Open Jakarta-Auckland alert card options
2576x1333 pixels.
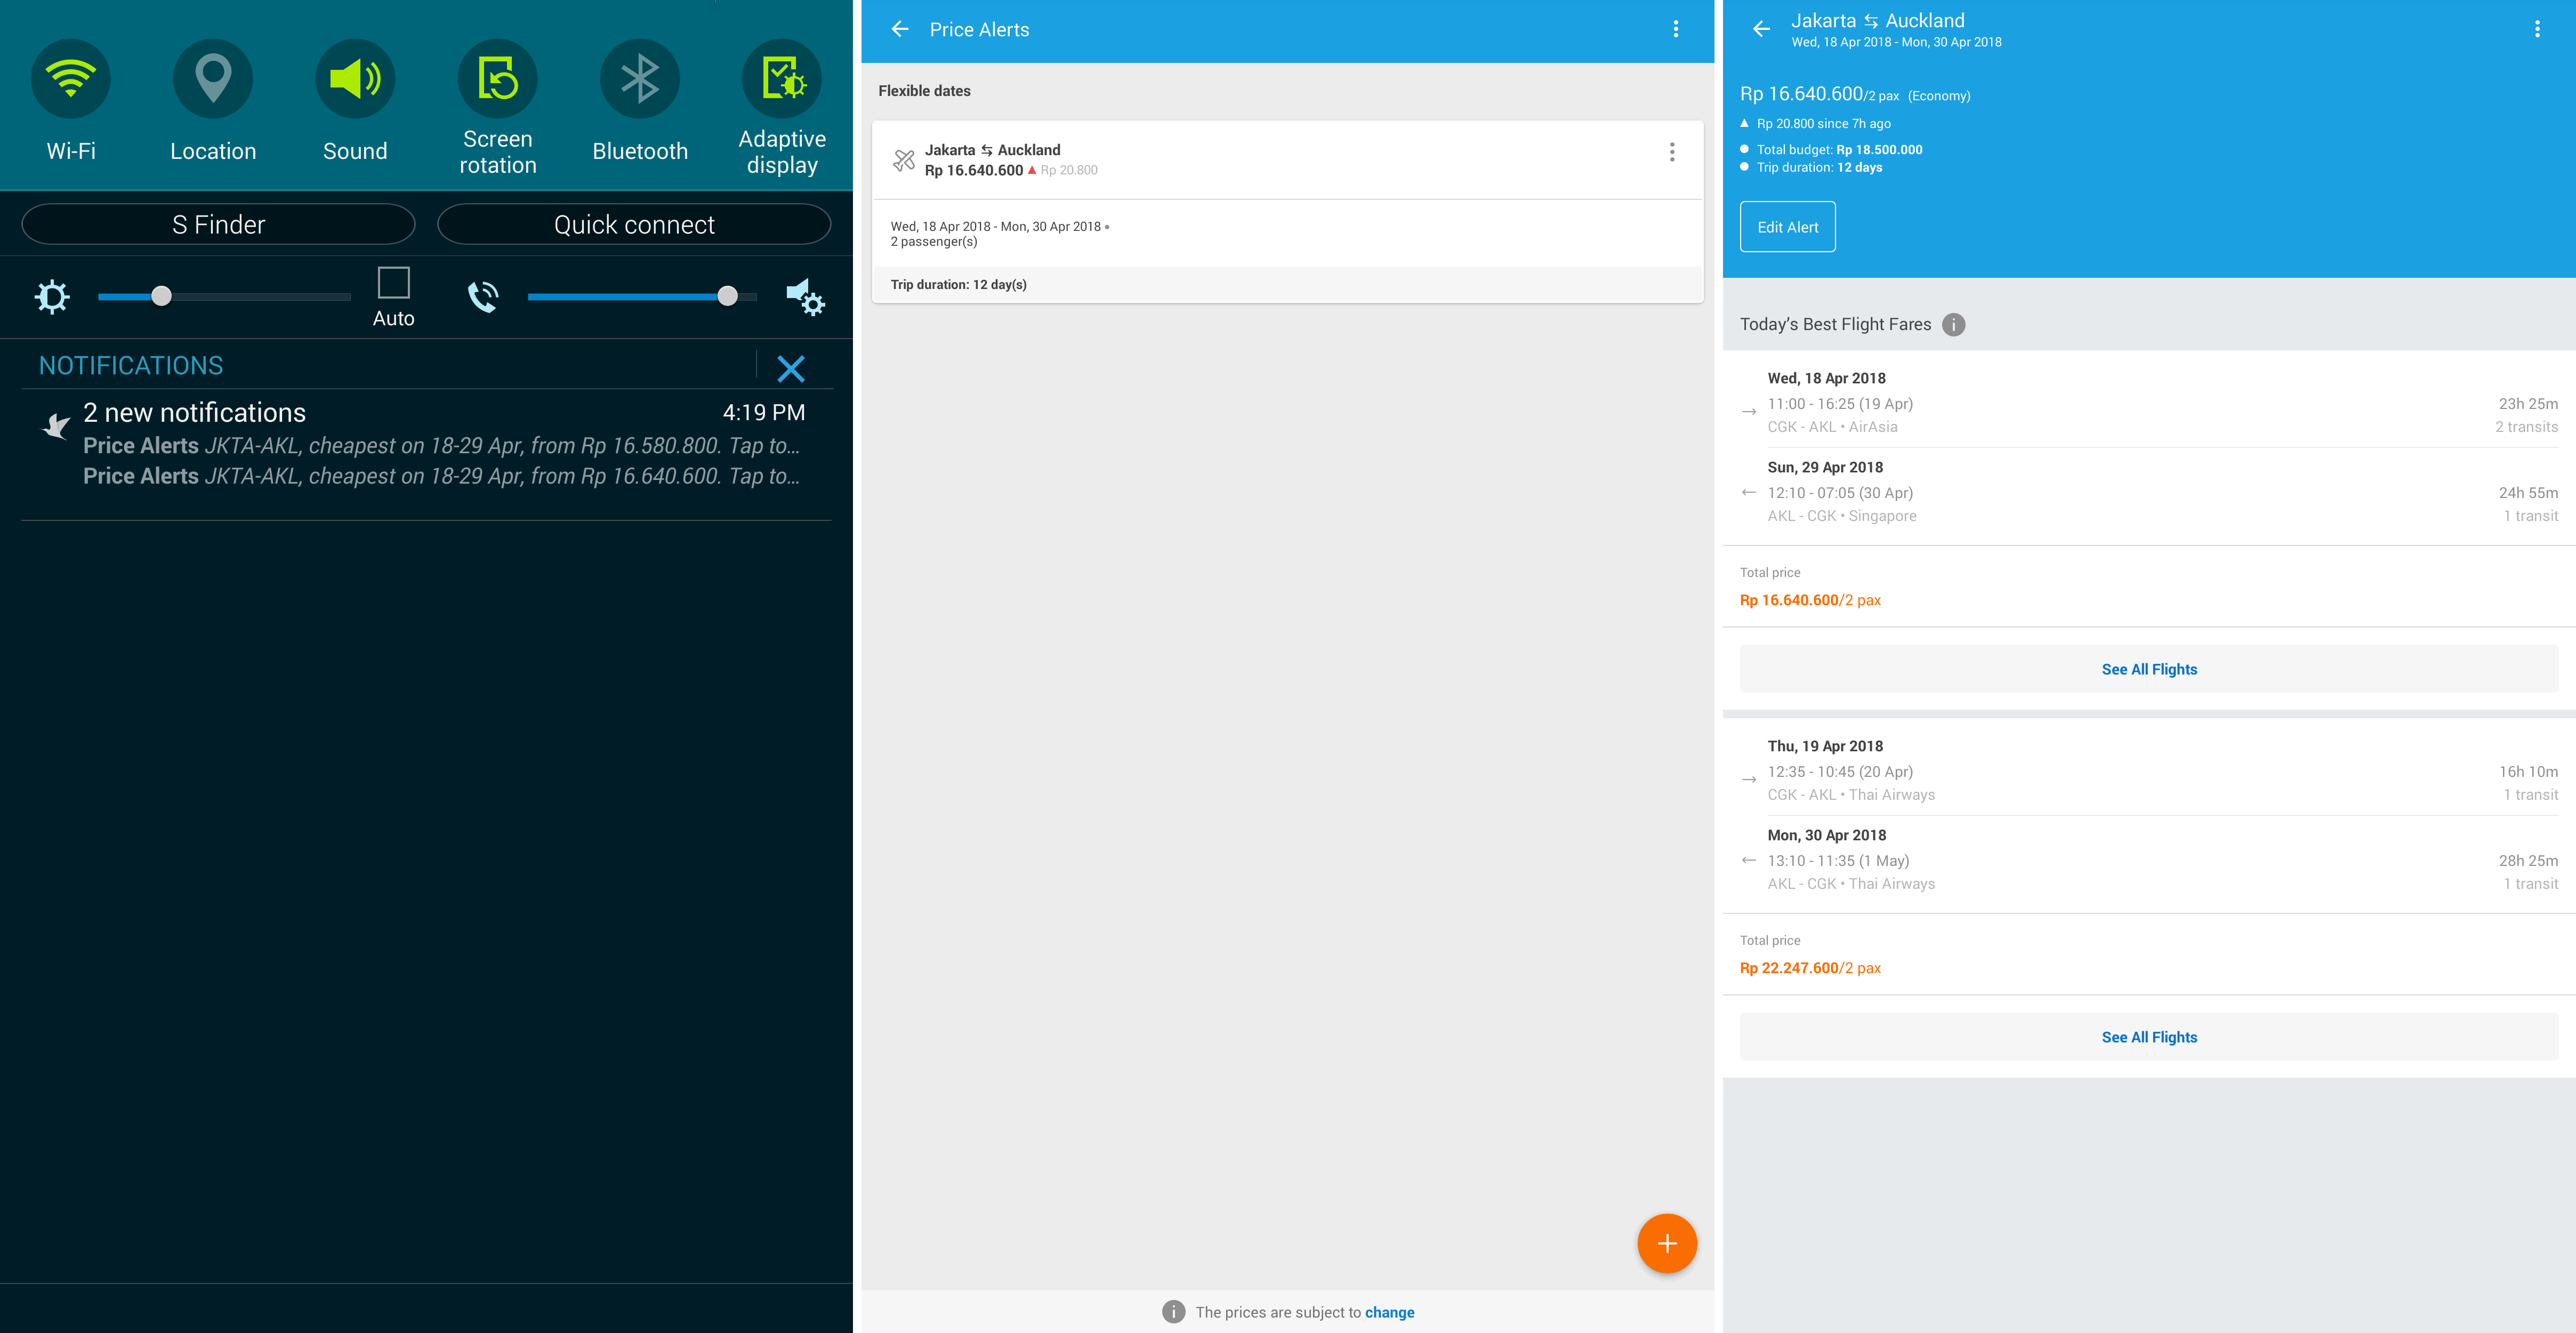point(1671,153)
